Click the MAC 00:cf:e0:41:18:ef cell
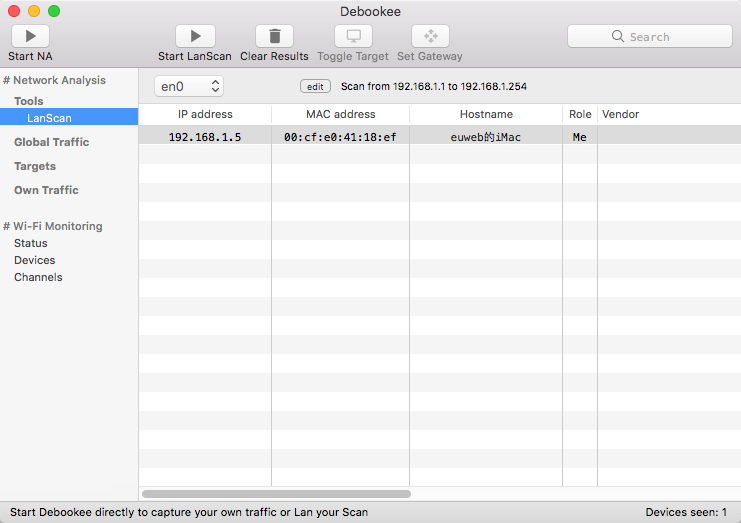The width and height of the screenshot is (741, 523). point(340,137)
